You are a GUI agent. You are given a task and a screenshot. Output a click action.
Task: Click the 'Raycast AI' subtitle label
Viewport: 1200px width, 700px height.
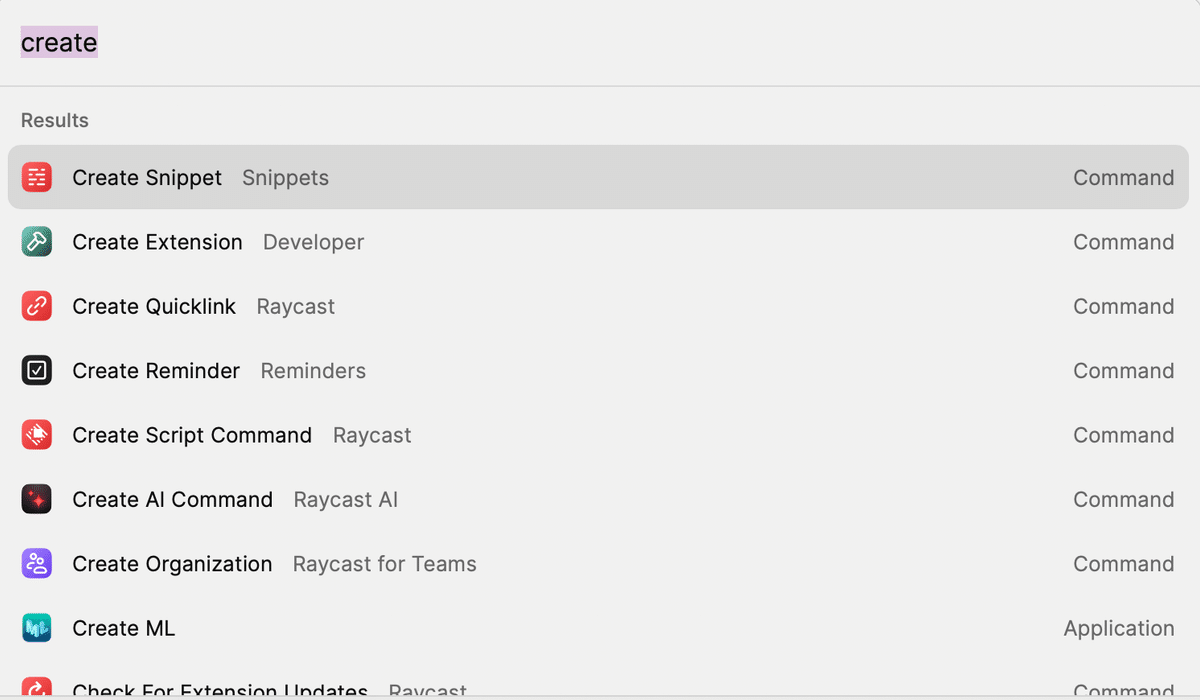coord(346,500)
